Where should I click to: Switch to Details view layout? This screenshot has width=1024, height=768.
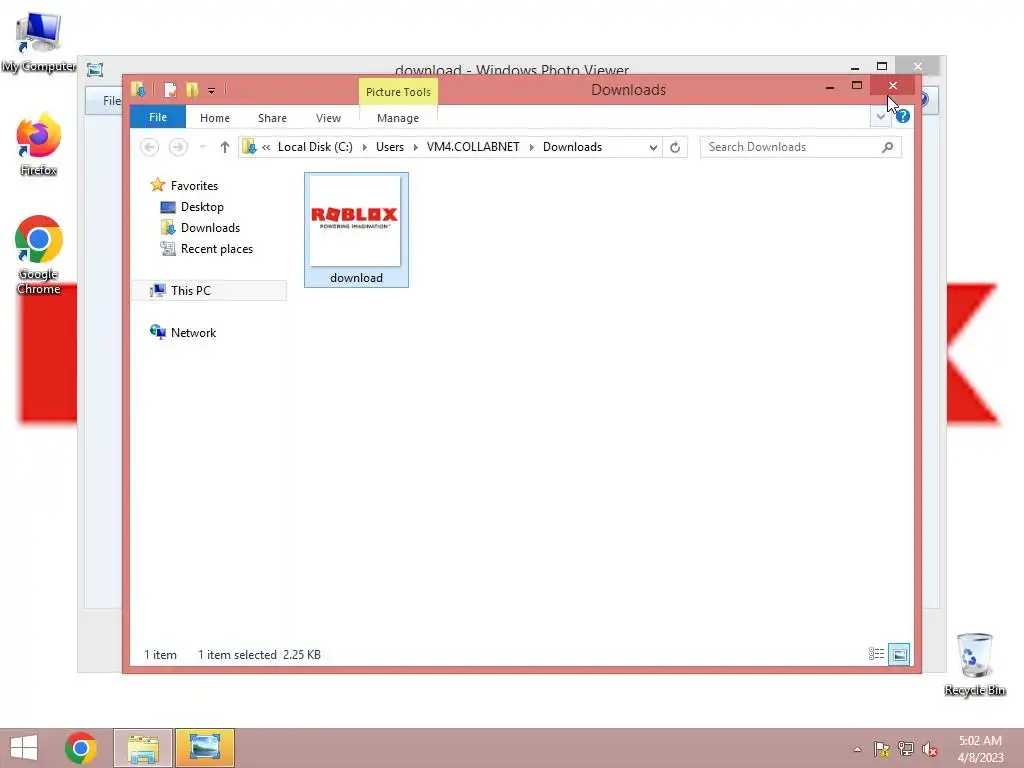coord(876,654)
